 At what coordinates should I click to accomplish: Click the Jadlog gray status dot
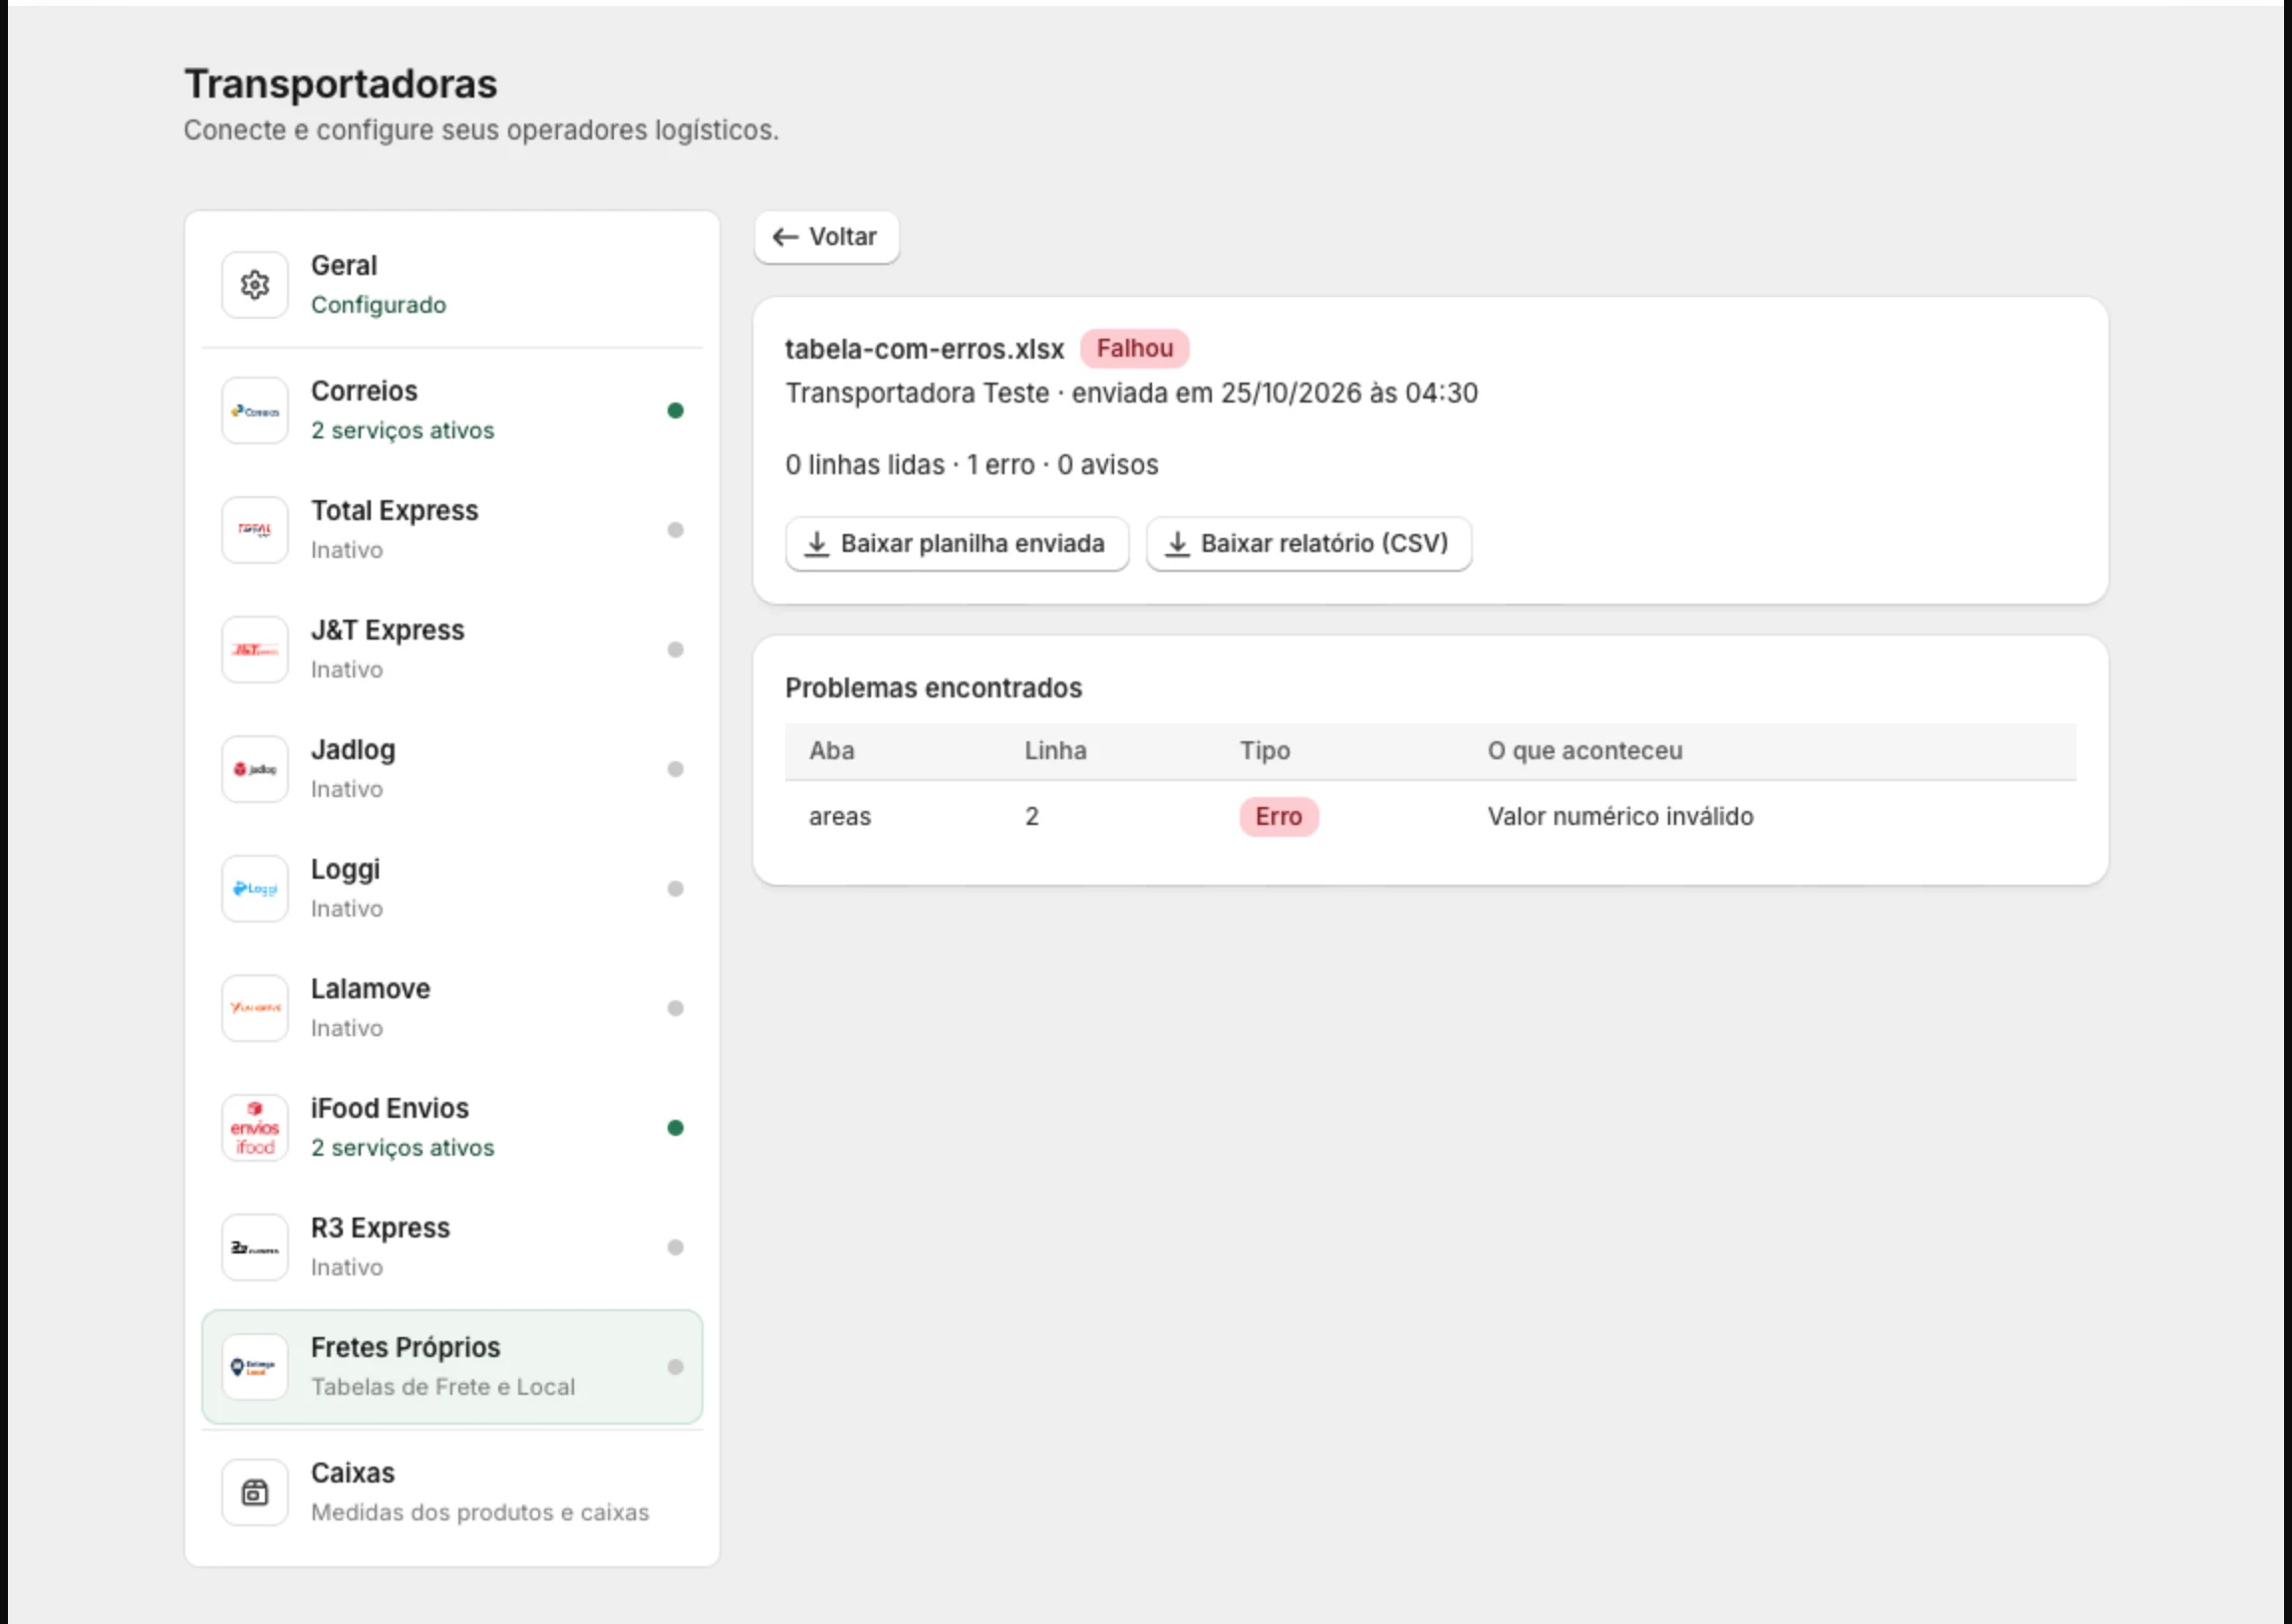point(676,769)
